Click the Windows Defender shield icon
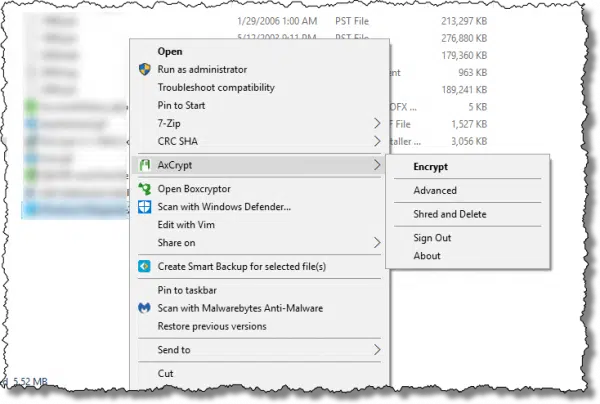 click(x=145, y=207)
